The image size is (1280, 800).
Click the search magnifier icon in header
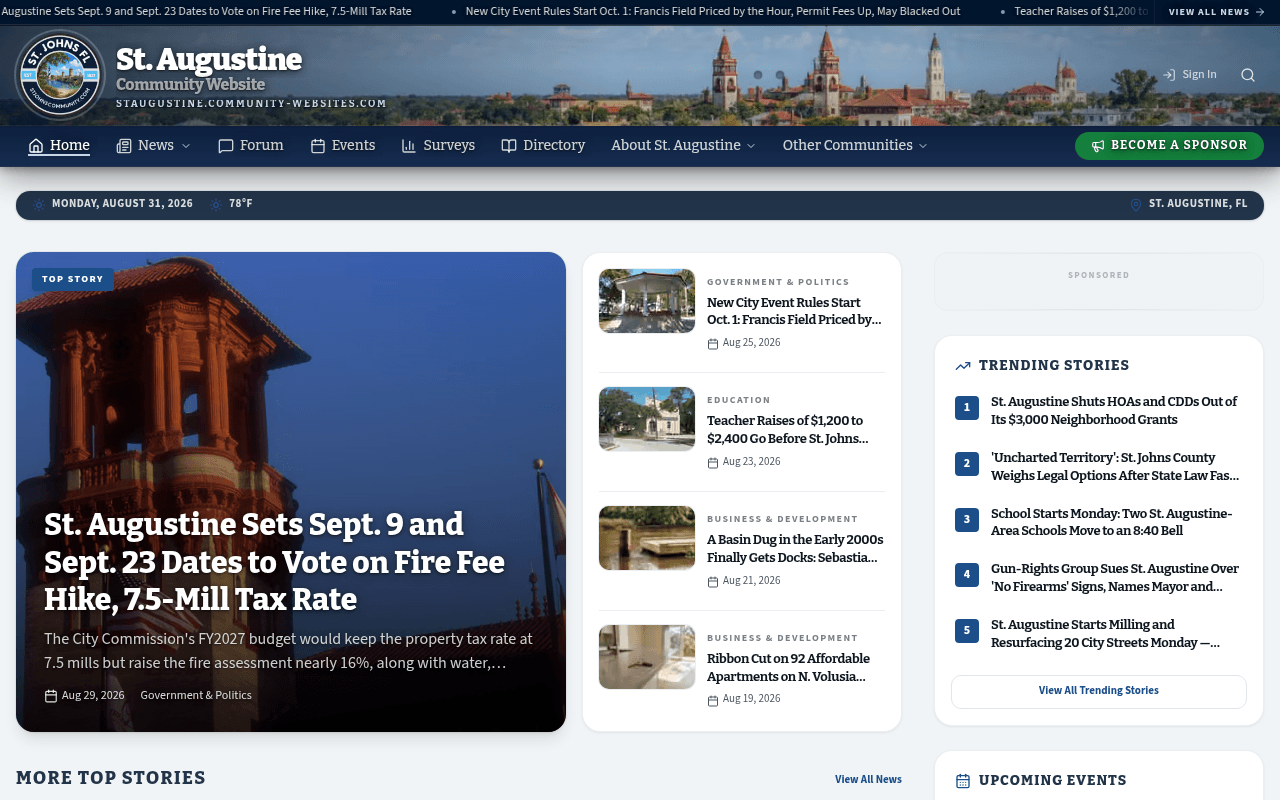(x=1248, y=75)
